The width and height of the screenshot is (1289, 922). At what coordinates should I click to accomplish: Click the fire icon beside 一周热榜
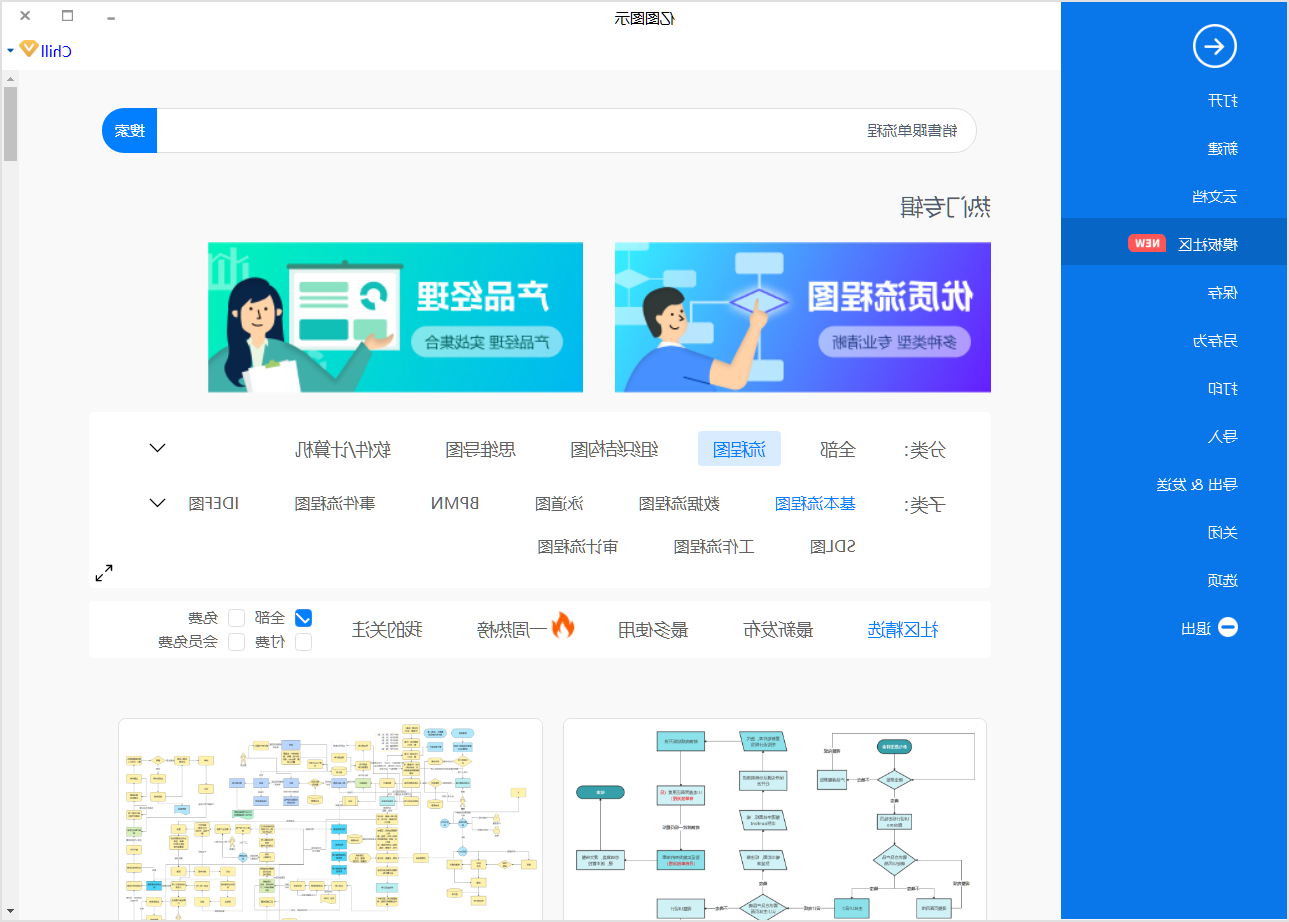click(564, 627)
